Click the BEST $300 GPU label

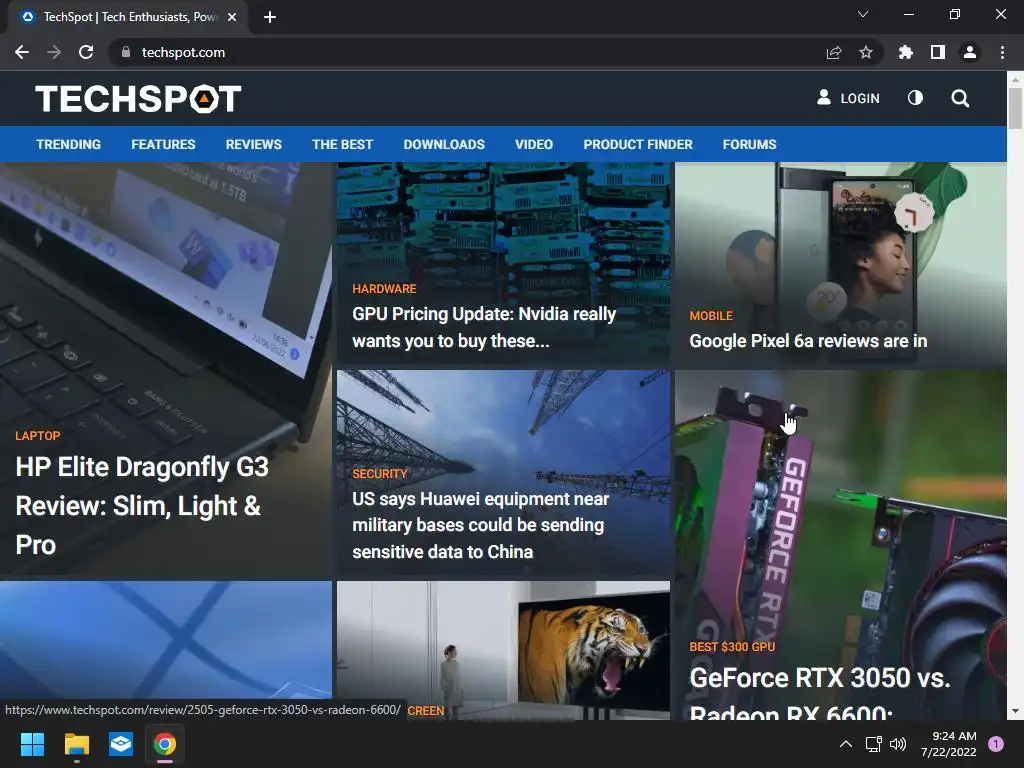click(x=732, y=647)
